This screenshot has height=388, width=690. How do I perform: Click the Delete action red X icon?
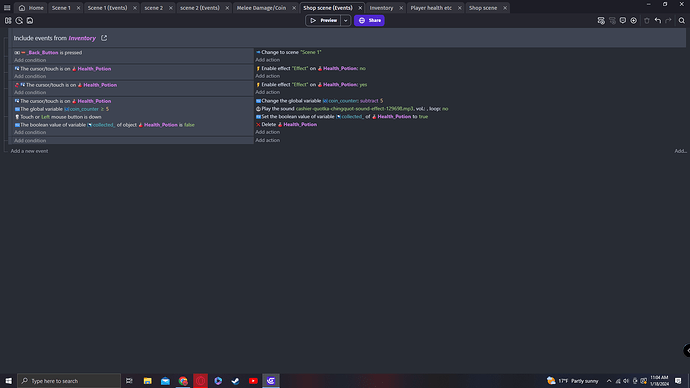258,124
